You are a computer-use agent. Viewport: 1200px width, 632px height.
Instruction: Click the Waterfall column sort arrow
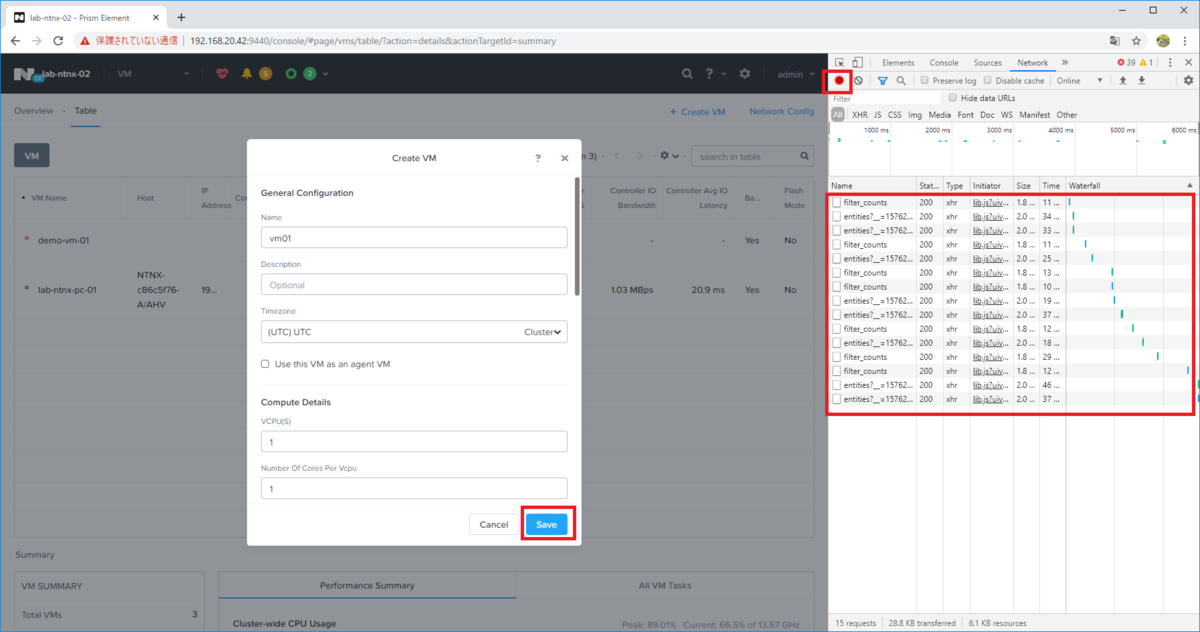tap(1190, 186)
